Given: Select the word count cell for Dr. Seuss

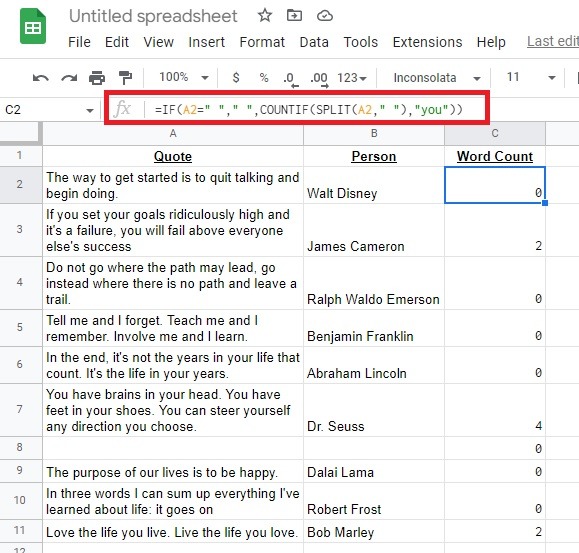Looking at the screenshot, I should 495,410.
